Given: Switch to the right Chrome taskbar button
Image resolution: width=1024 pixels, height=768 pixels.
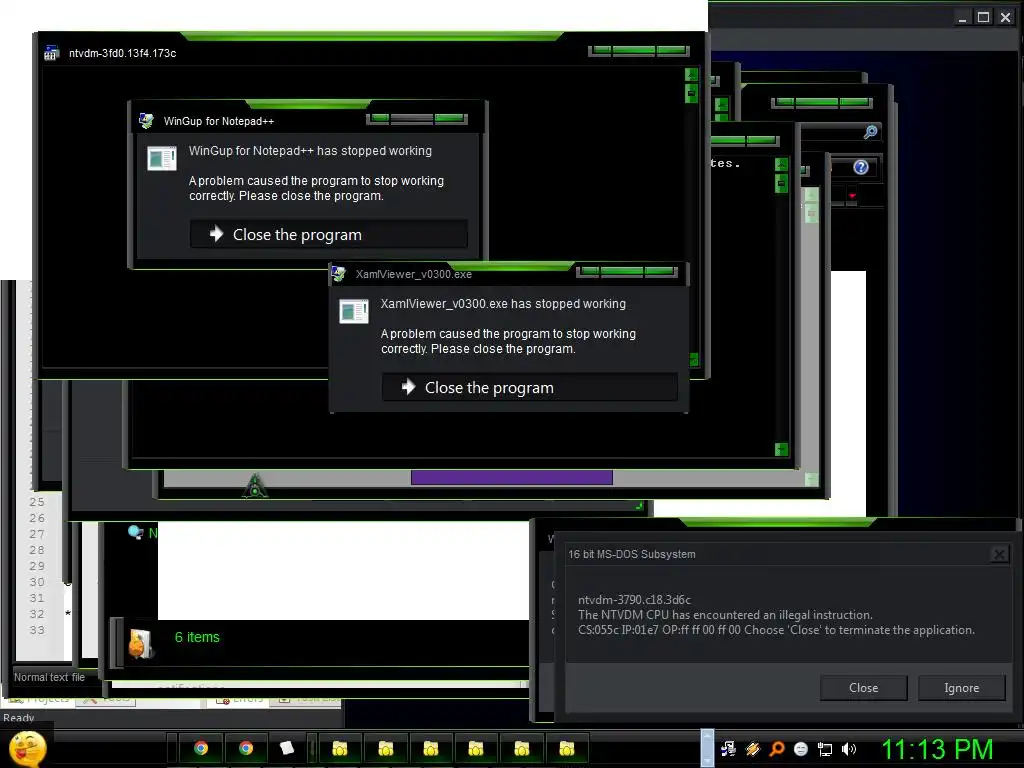Looking at the screenshot, I should click(246, 748).
